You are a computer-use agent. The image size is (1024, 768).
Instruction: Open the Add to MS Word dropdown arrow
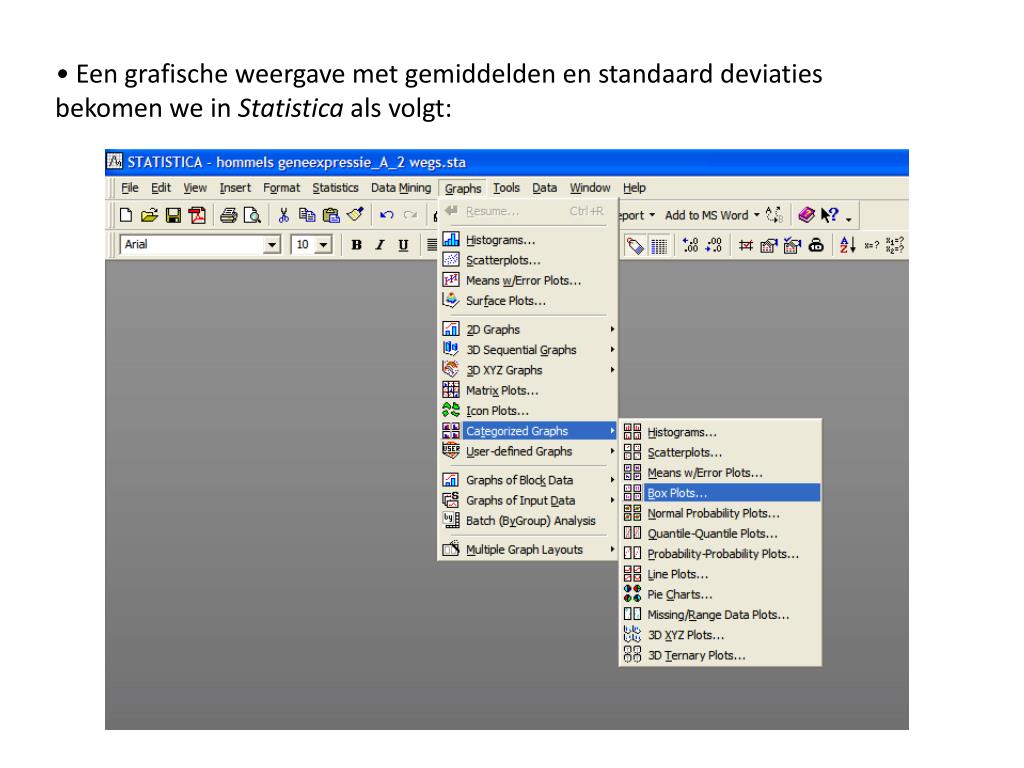coord(757,215)
